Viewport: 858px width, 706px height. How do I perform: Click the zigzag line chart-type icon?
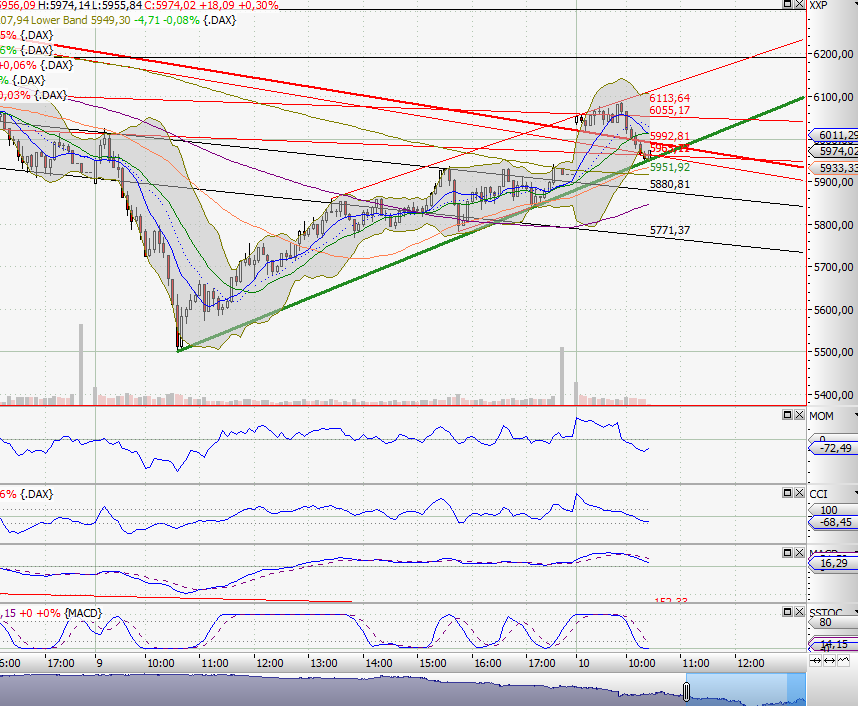point(843,660)
